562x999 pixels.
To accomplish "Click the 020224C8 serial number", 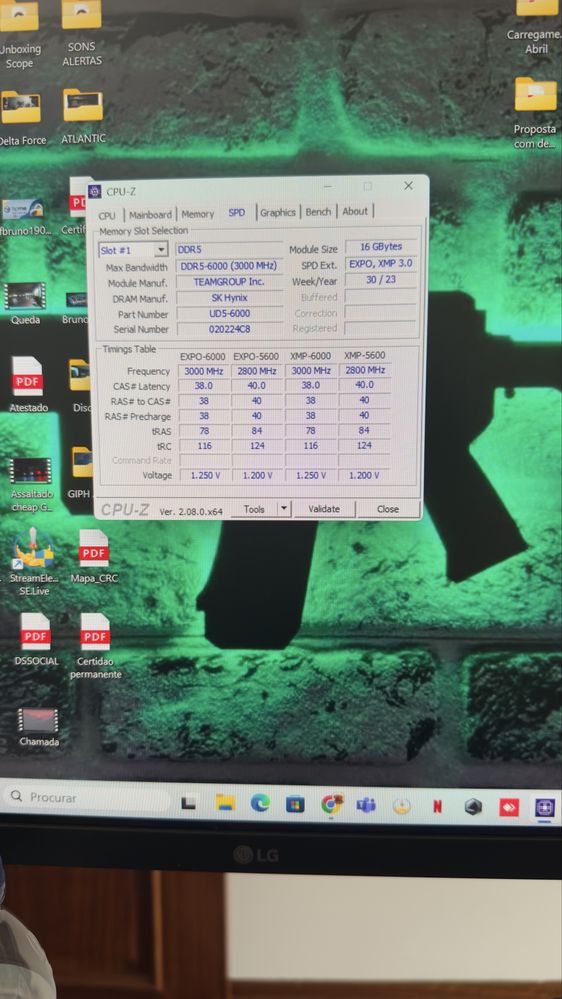I will [x=230, y=329].
